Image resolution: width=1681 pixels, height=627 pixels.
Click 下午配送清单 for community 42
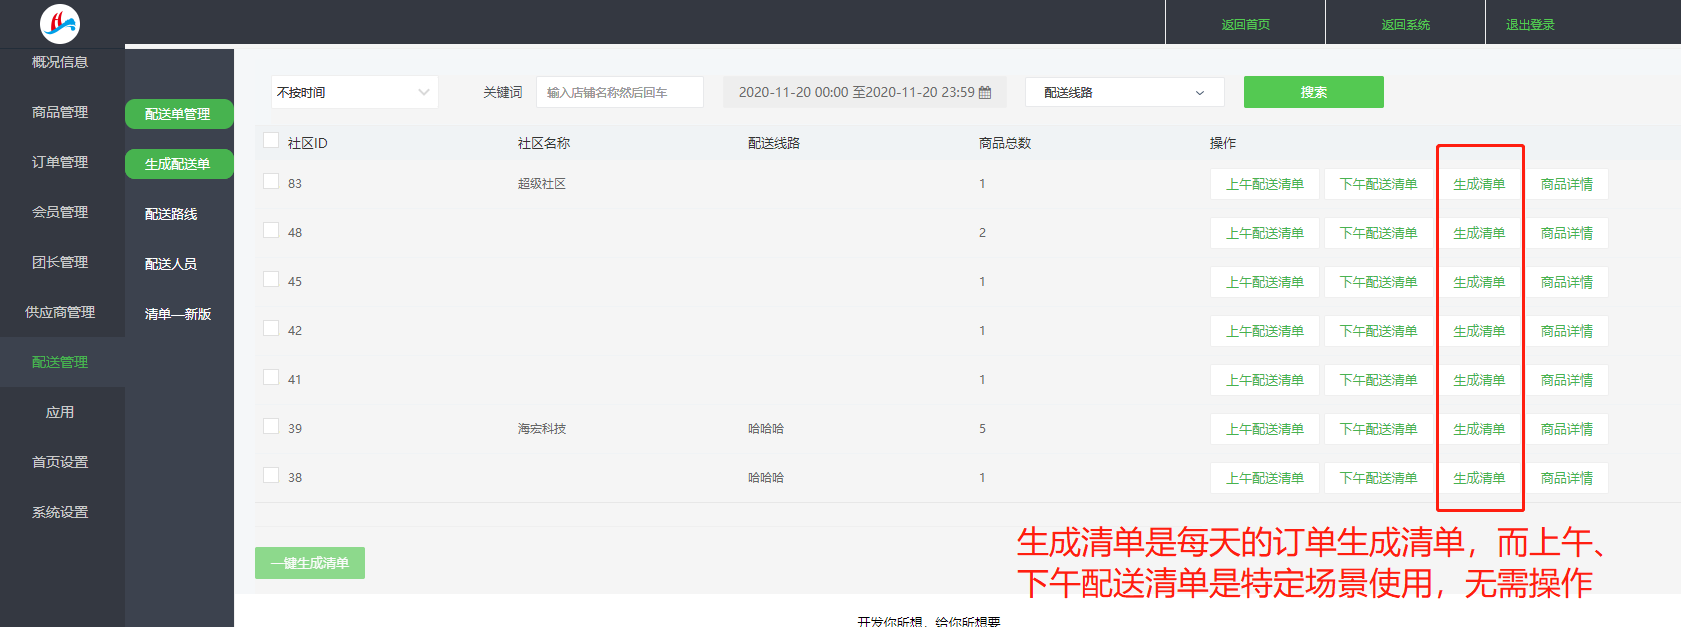[x=1379, y=331]
